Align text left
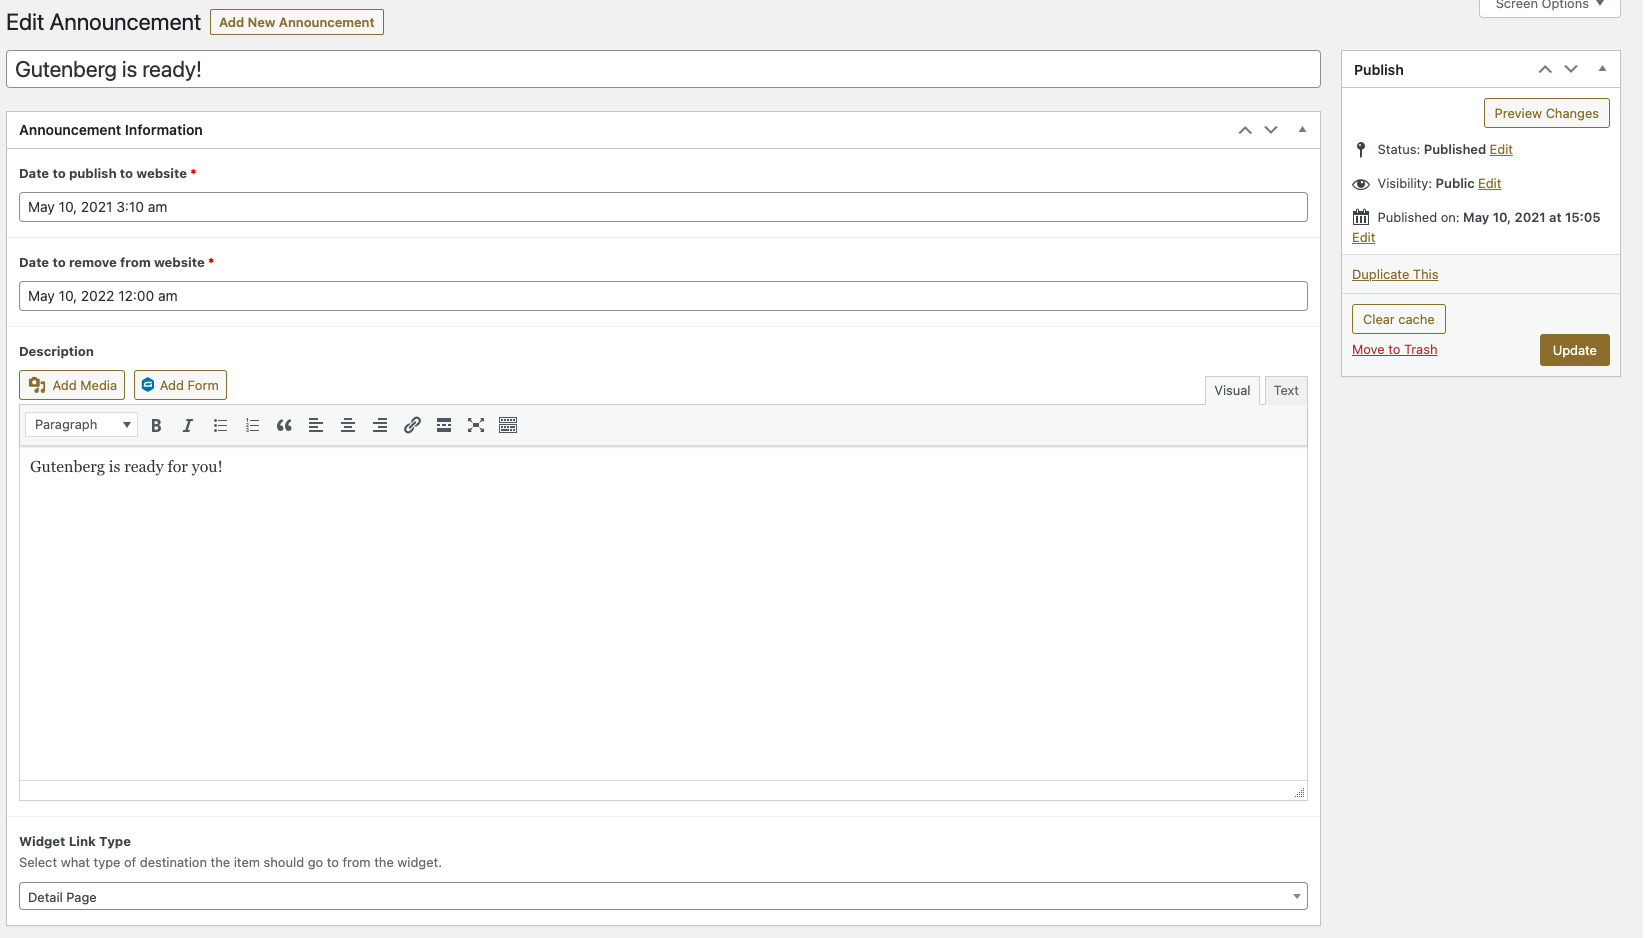Viewport: 1645px width, 938px height. point(316,425)
